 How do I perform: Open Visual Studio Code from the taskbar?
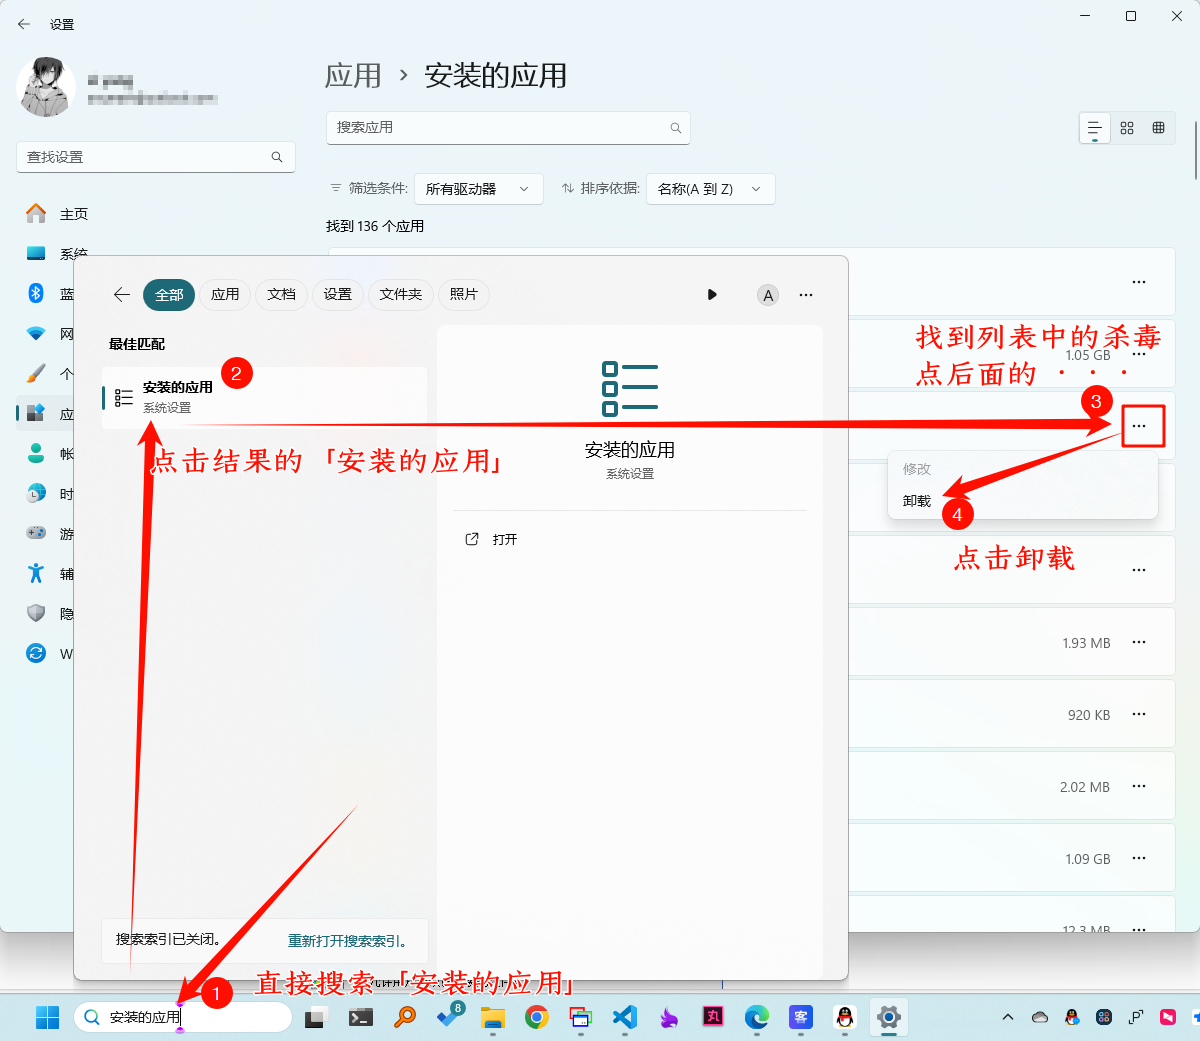625,1018
